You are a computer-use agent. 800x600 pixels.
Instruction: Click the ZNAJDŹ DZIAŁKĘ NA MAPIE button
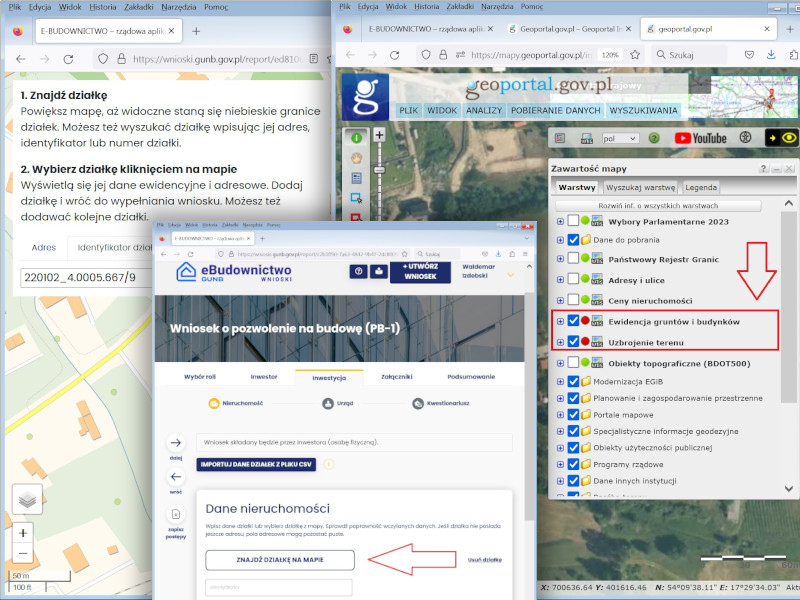[x=280, y=560]
